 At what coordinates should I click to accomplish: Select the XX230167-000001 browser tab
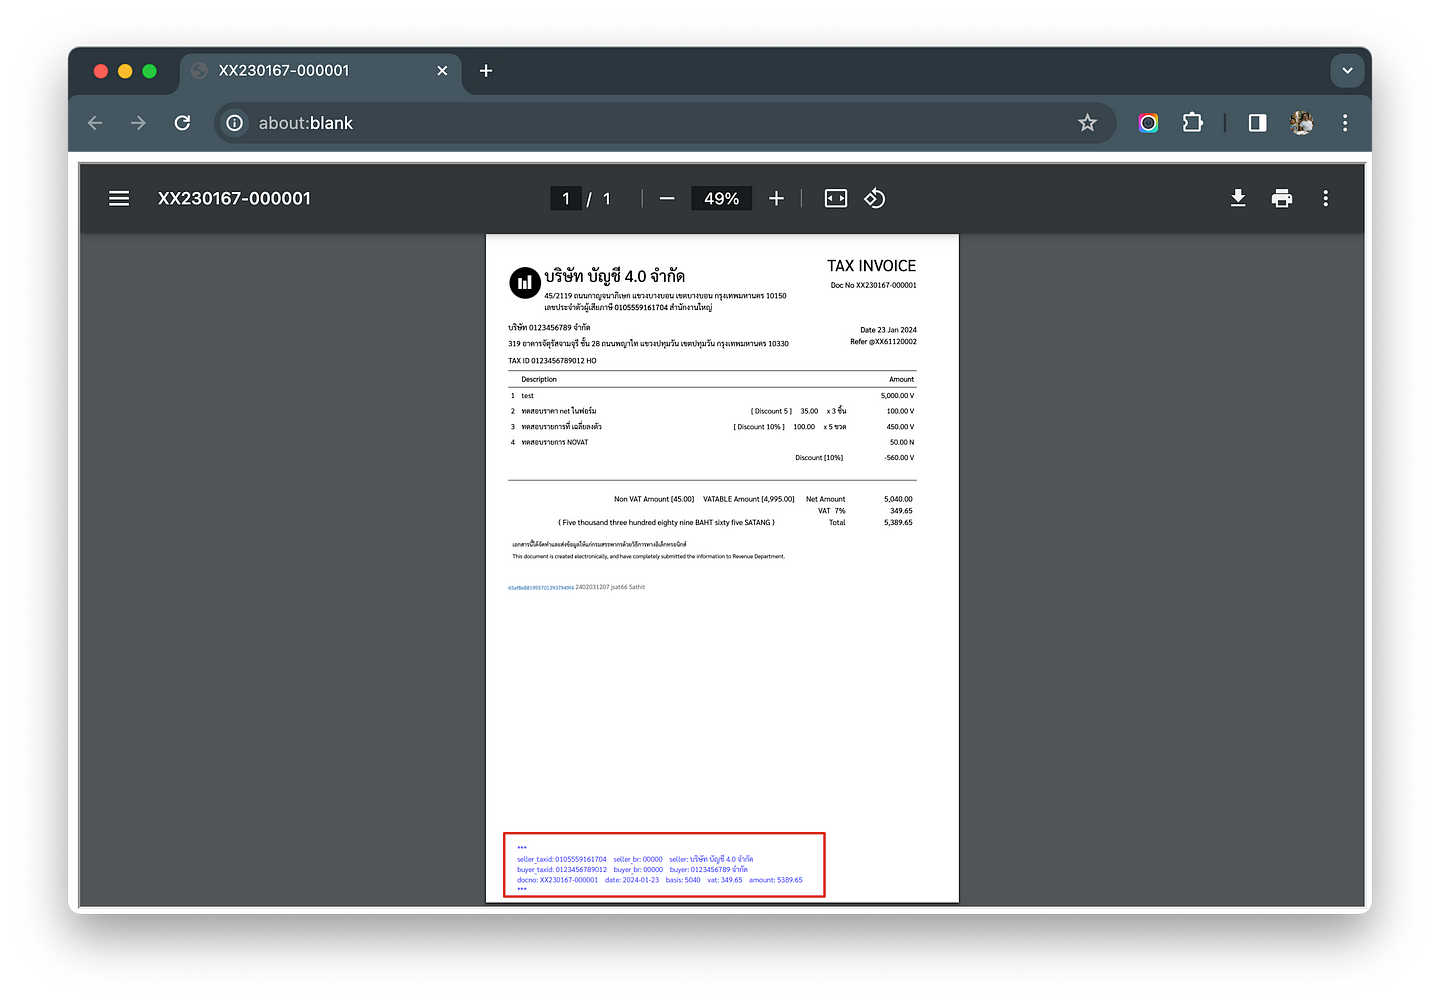(x=300, y=71)
